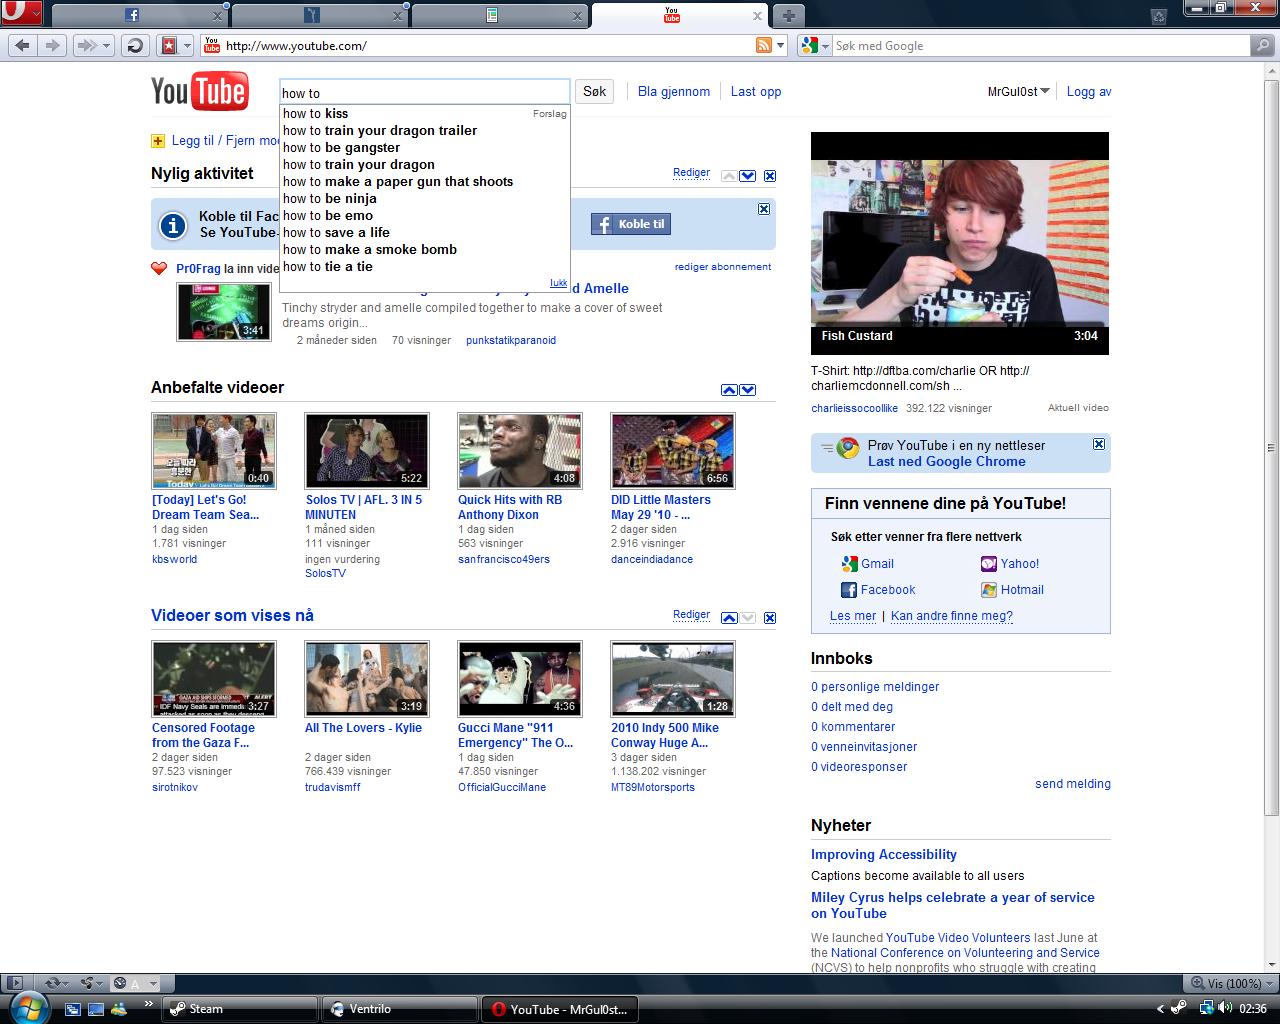Select suggestion 'how to tie a tie'

424,267
